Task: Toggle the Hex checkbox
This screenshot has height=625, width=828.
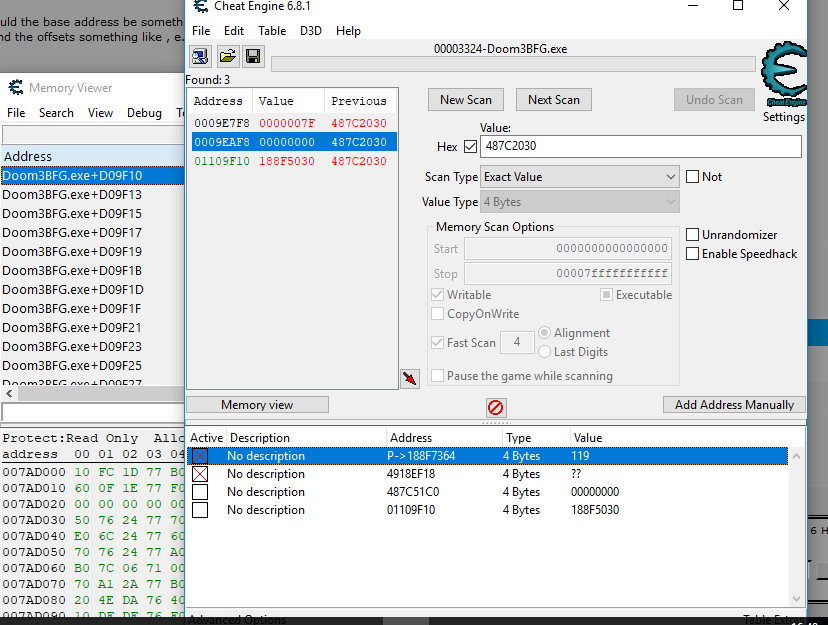Action: click(470, 147)
